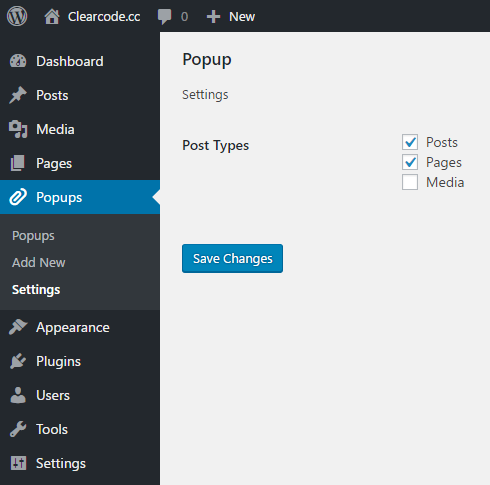Visit the Clearcode.cc site link

[104, 17]
